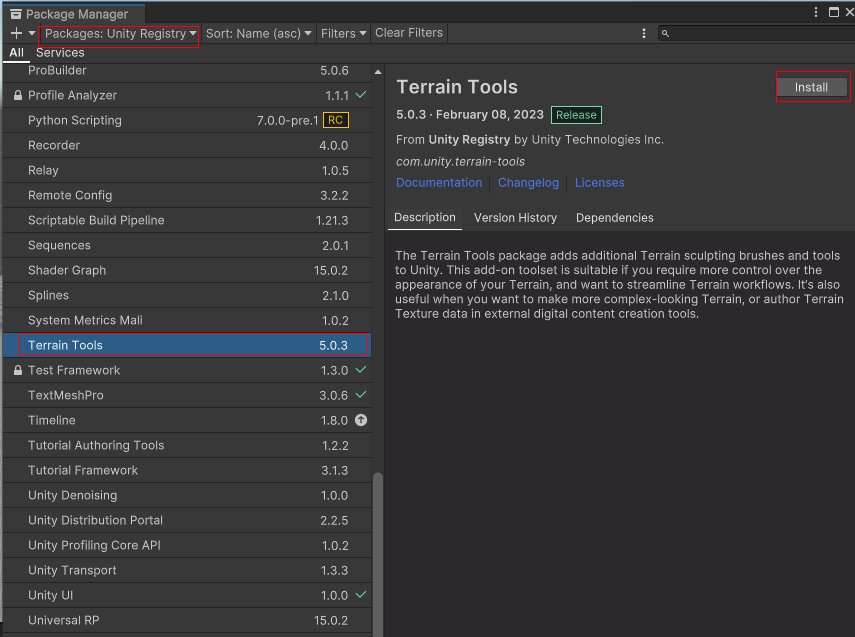
Task: Open the add package dropdown arrow
Action: click(32, 34)
